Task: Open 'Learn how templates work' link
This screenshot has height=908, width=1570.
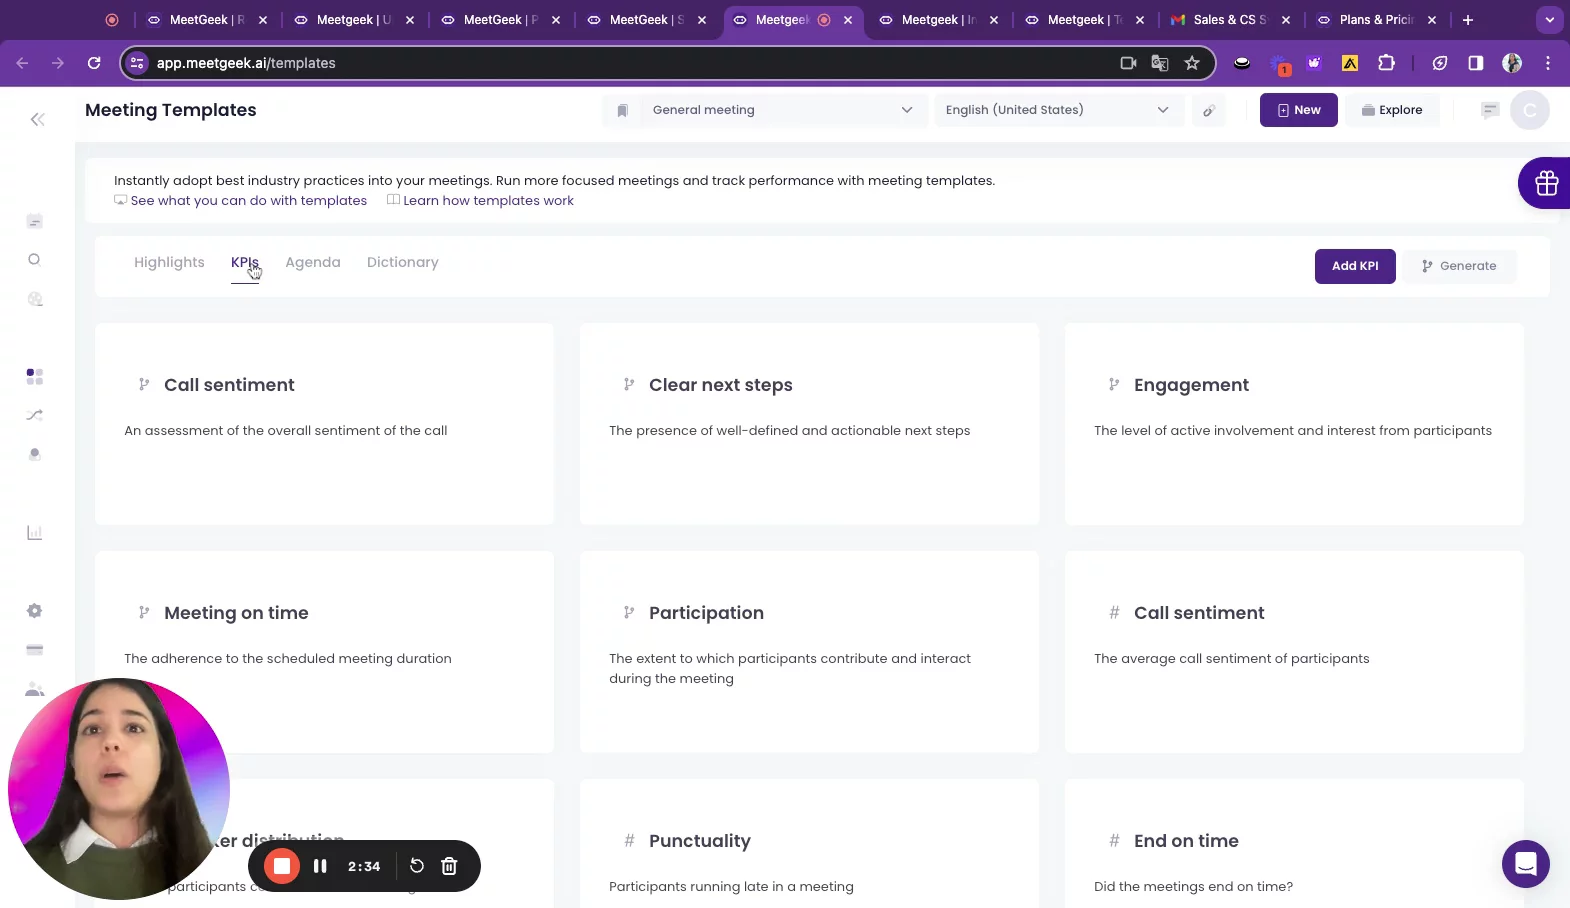Action: click(x=488, y=201)
